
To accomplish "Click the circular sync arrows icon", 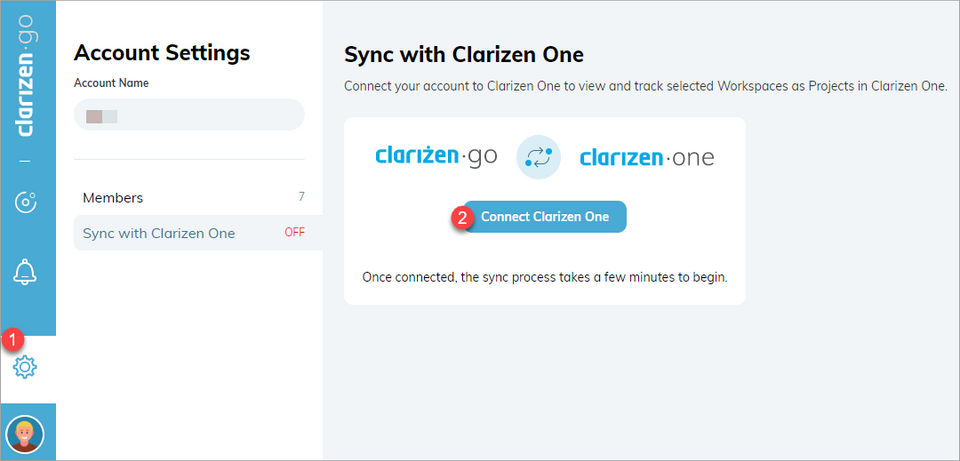I will [x=538, y=157].
